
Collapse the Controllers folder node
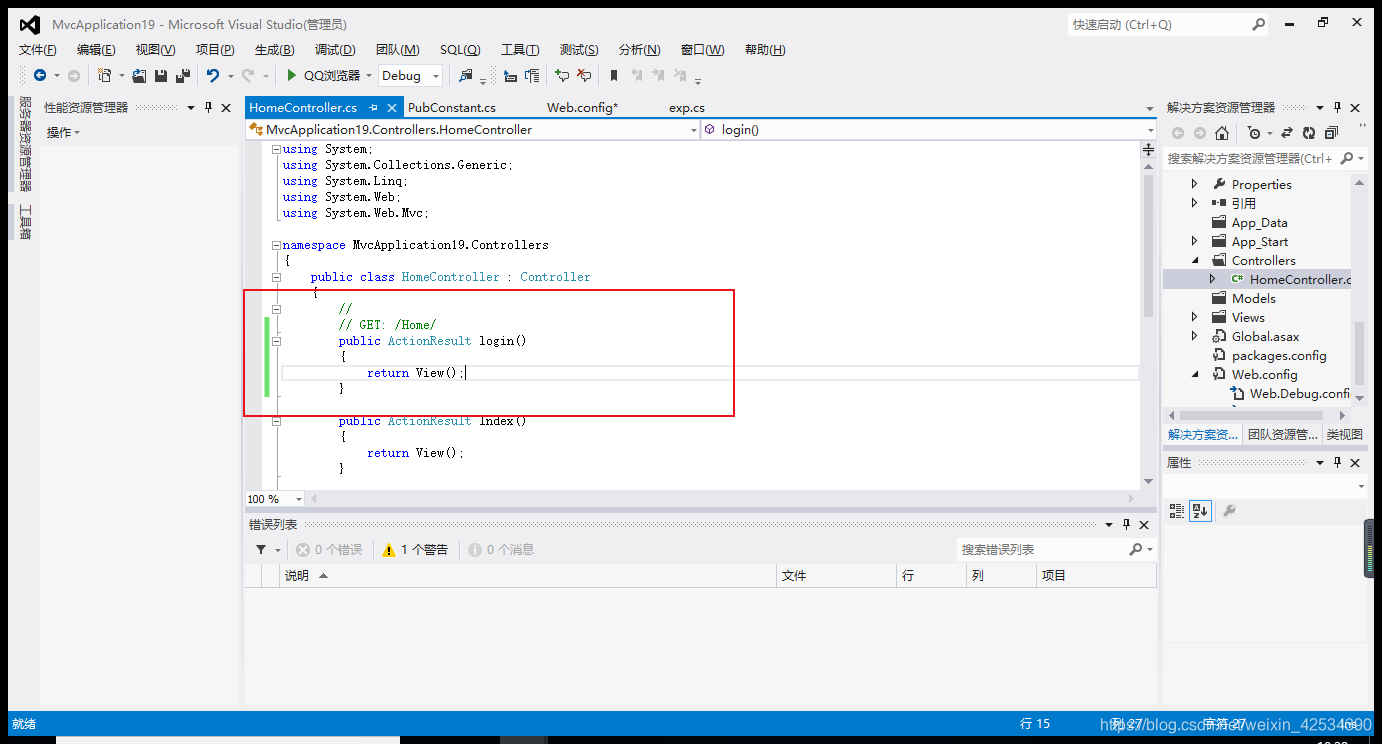click(1194, 260)
